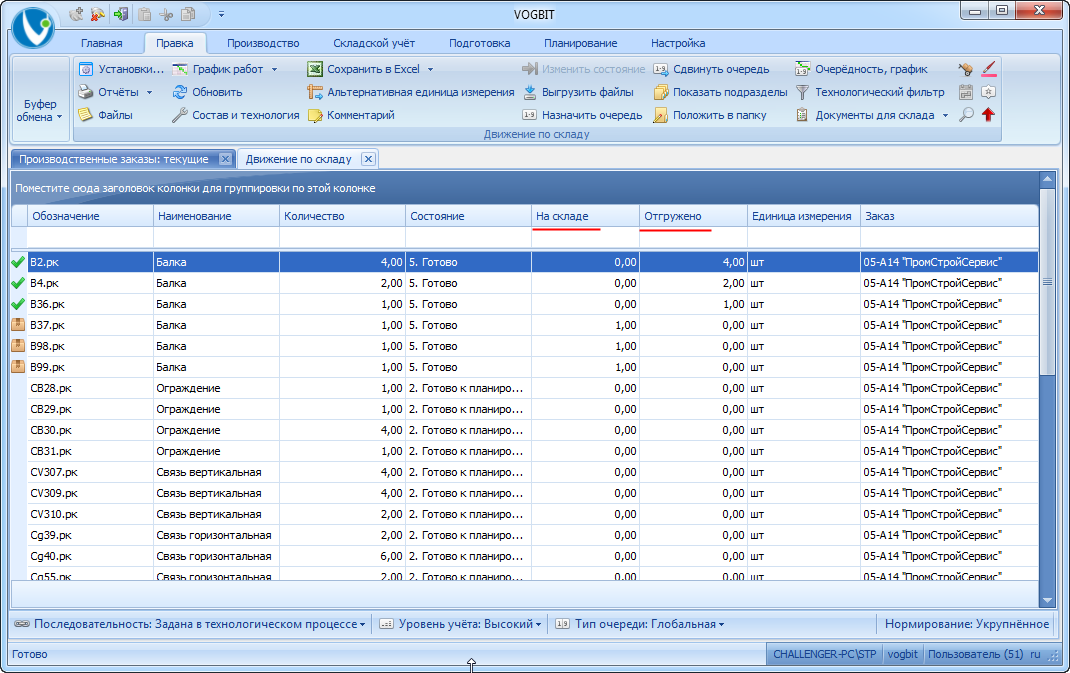Click the box icon on B98.рк row
1070x673 pixels.
coord(18,346)
